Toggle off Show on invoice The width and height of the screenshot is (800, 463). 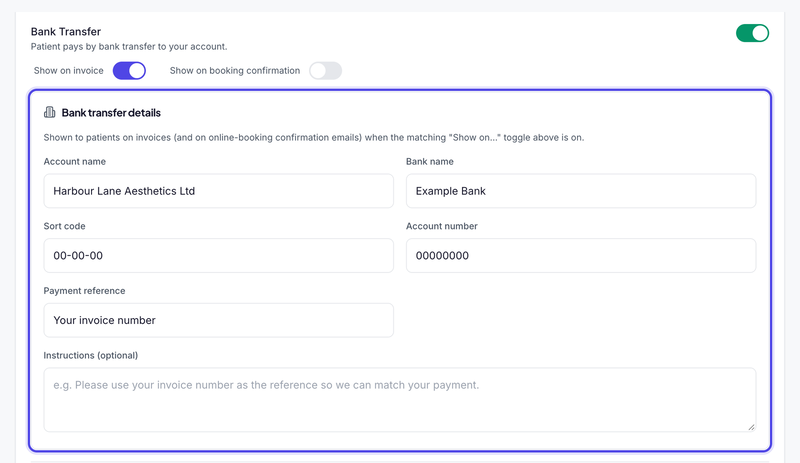point(129,70)
